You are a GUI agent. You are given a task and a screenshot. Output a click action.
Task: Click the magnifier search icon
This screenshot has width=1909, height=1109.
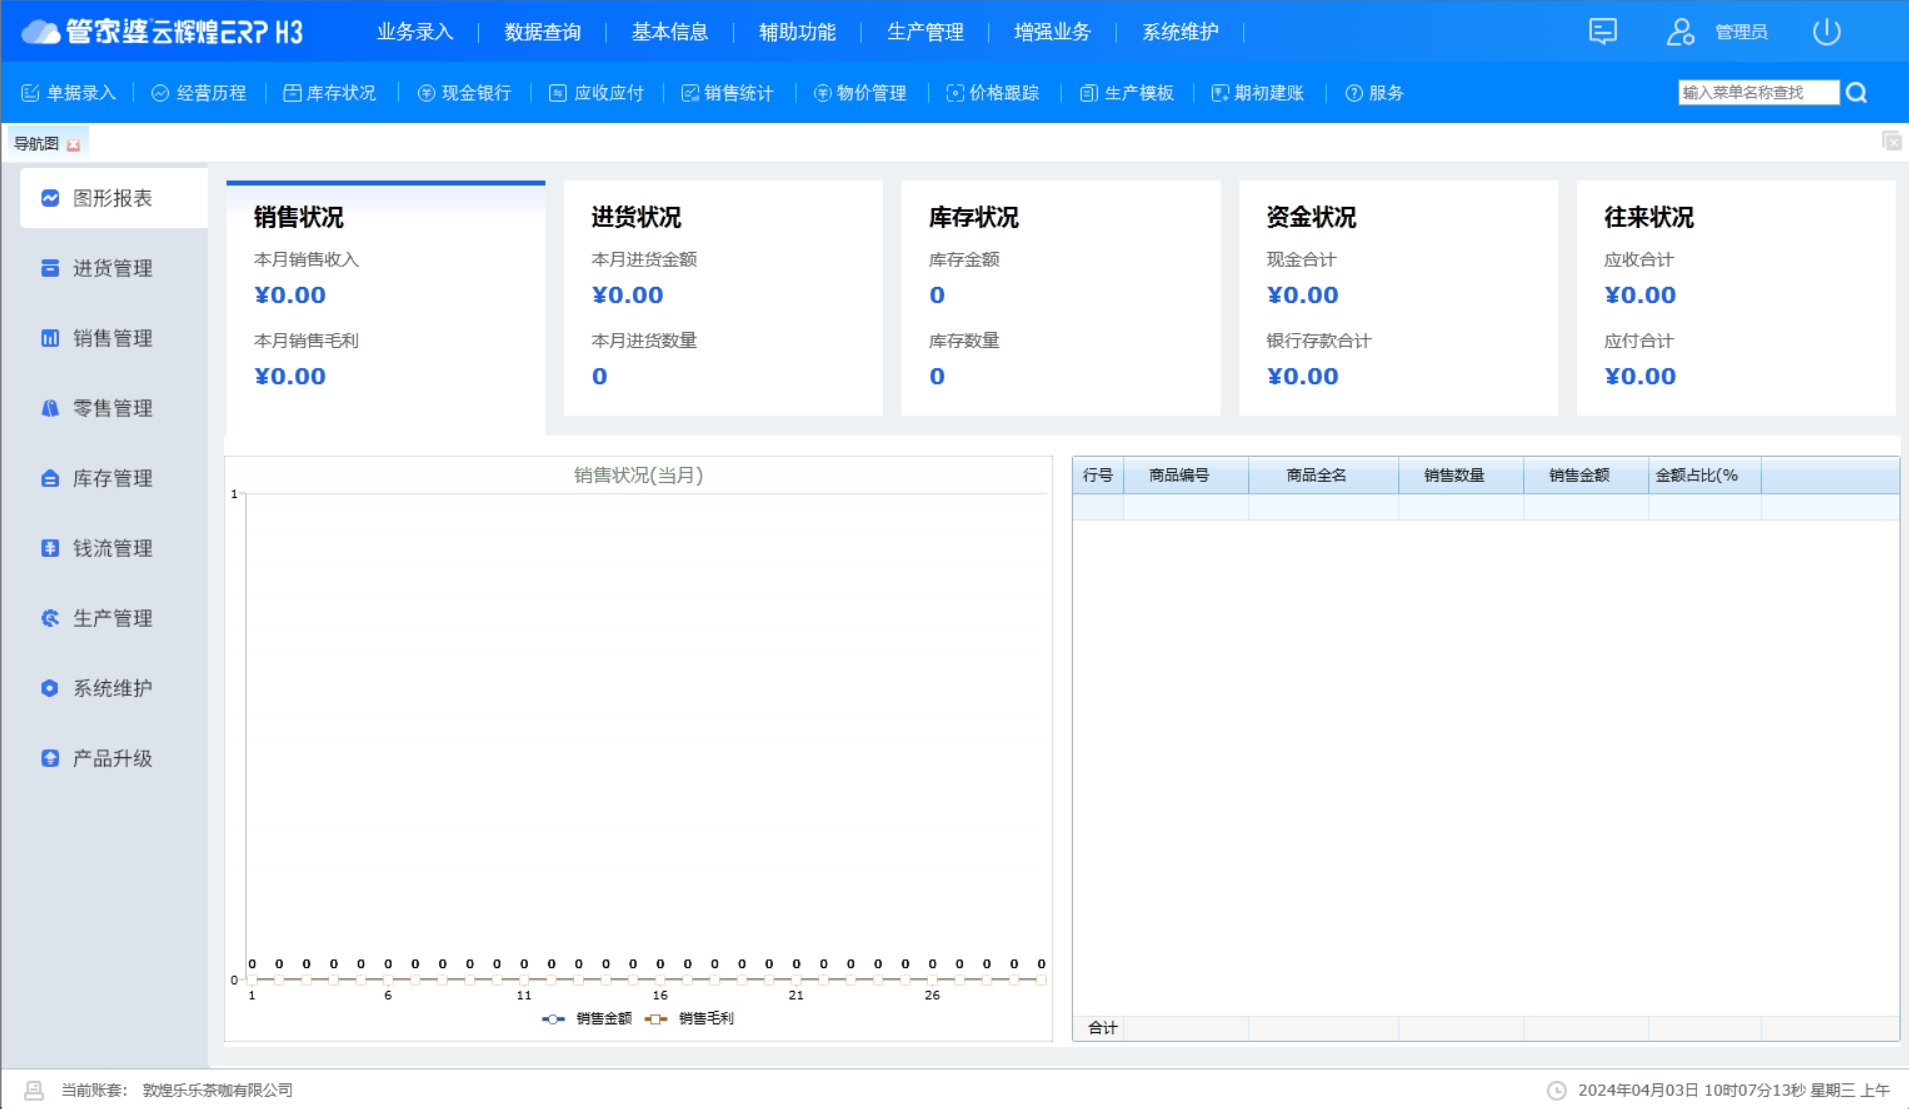pos(1857,93)
